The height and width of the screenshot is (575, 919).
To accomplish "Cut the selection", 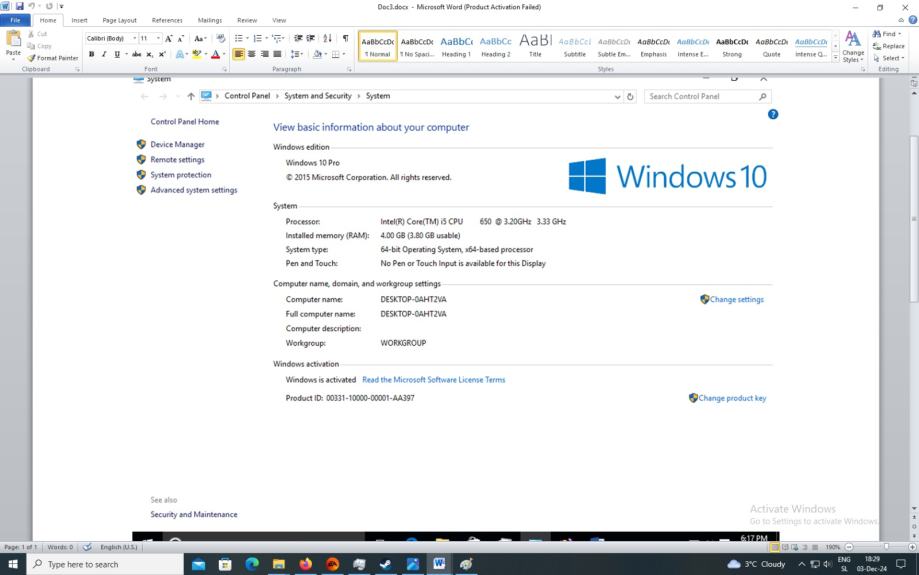I will [x=38, y=34].
